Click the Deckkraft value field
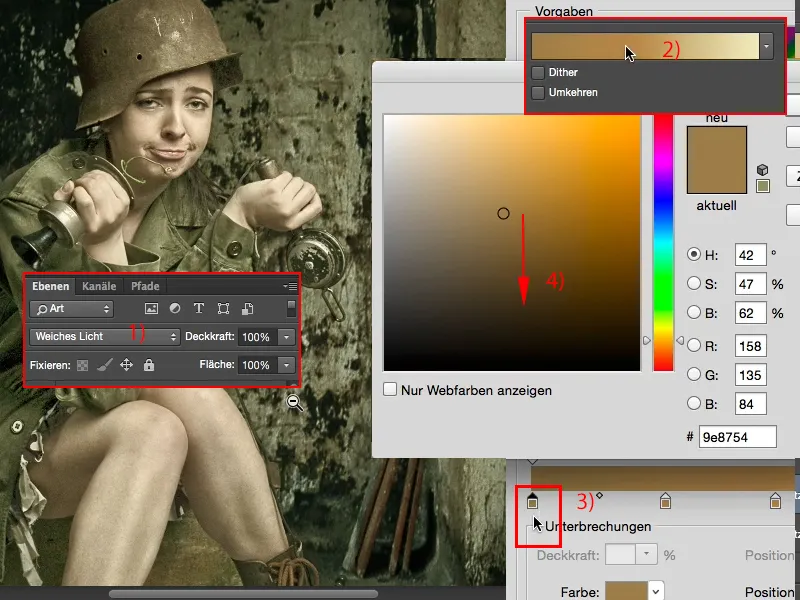 tap(257, 336)
